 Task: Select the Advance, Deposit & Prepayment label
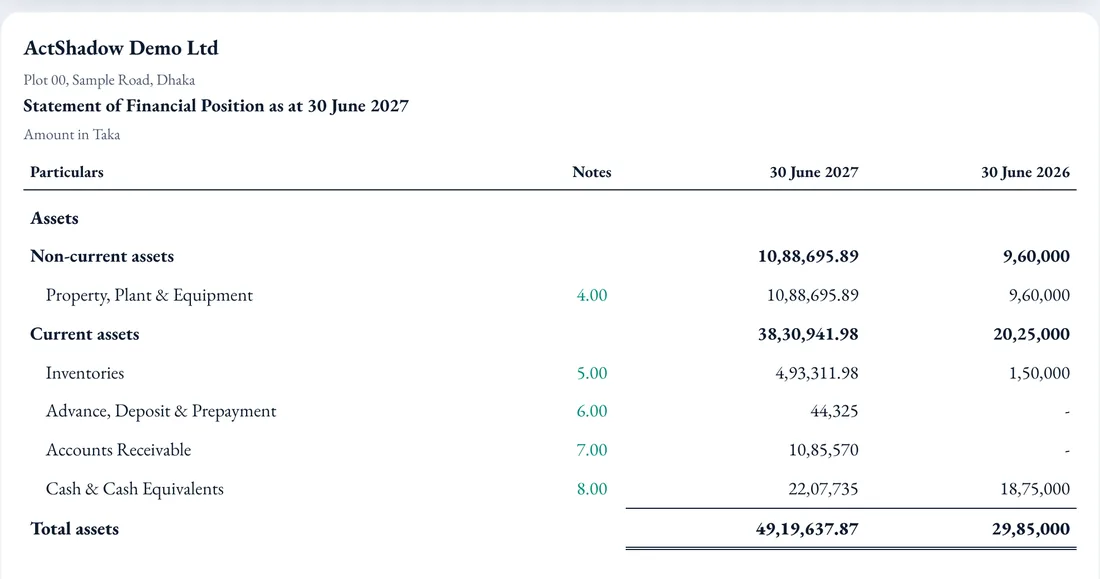click(161, 411)
